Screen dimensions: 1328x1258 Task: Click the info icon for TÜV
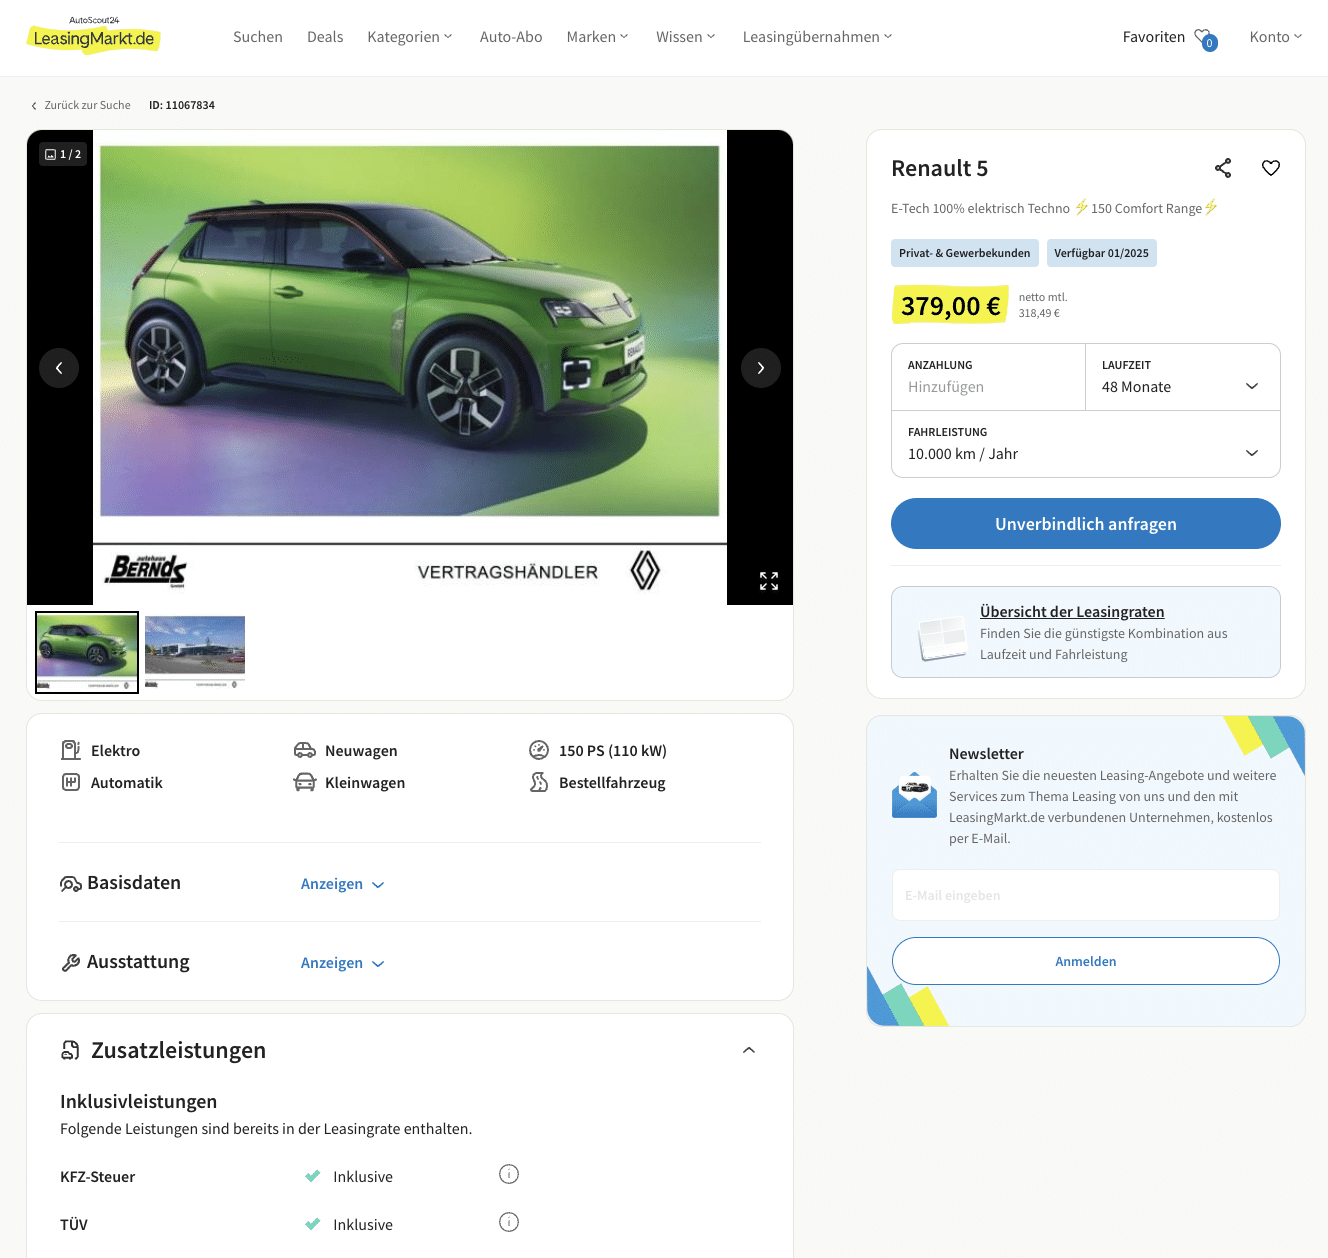pyautogui.click(x=509, y=1222)
